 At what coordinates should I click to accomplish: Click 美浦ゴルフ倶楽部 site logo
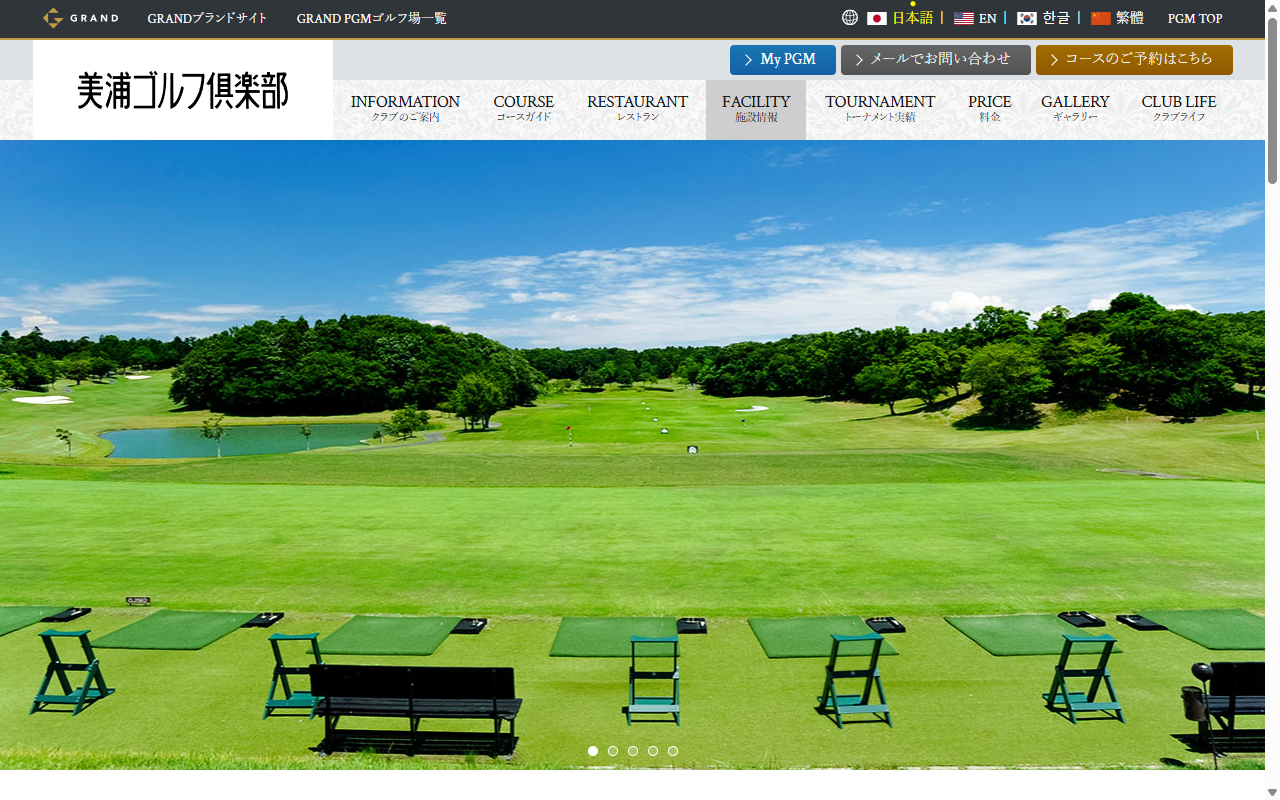coord(183,90)
